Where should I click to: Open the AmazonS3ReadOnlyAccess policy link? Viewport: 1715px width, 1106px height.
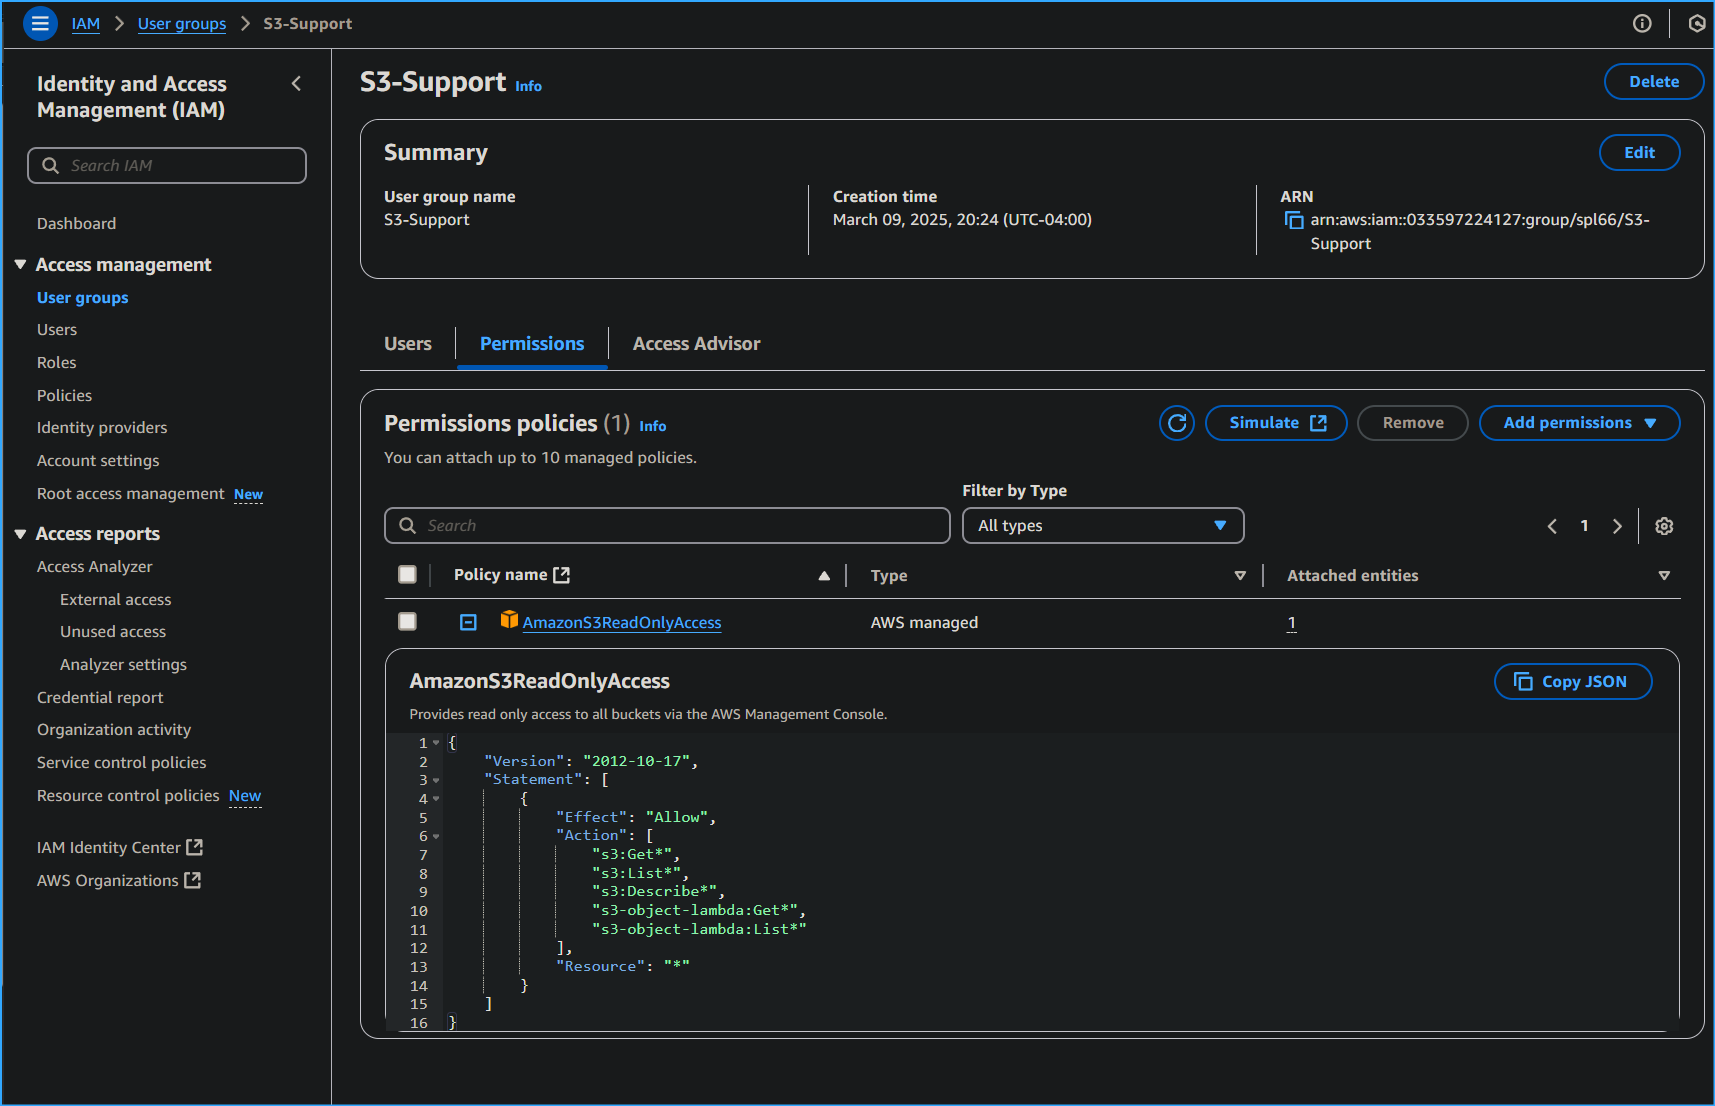pyautogui.click(x=621, y=623)
